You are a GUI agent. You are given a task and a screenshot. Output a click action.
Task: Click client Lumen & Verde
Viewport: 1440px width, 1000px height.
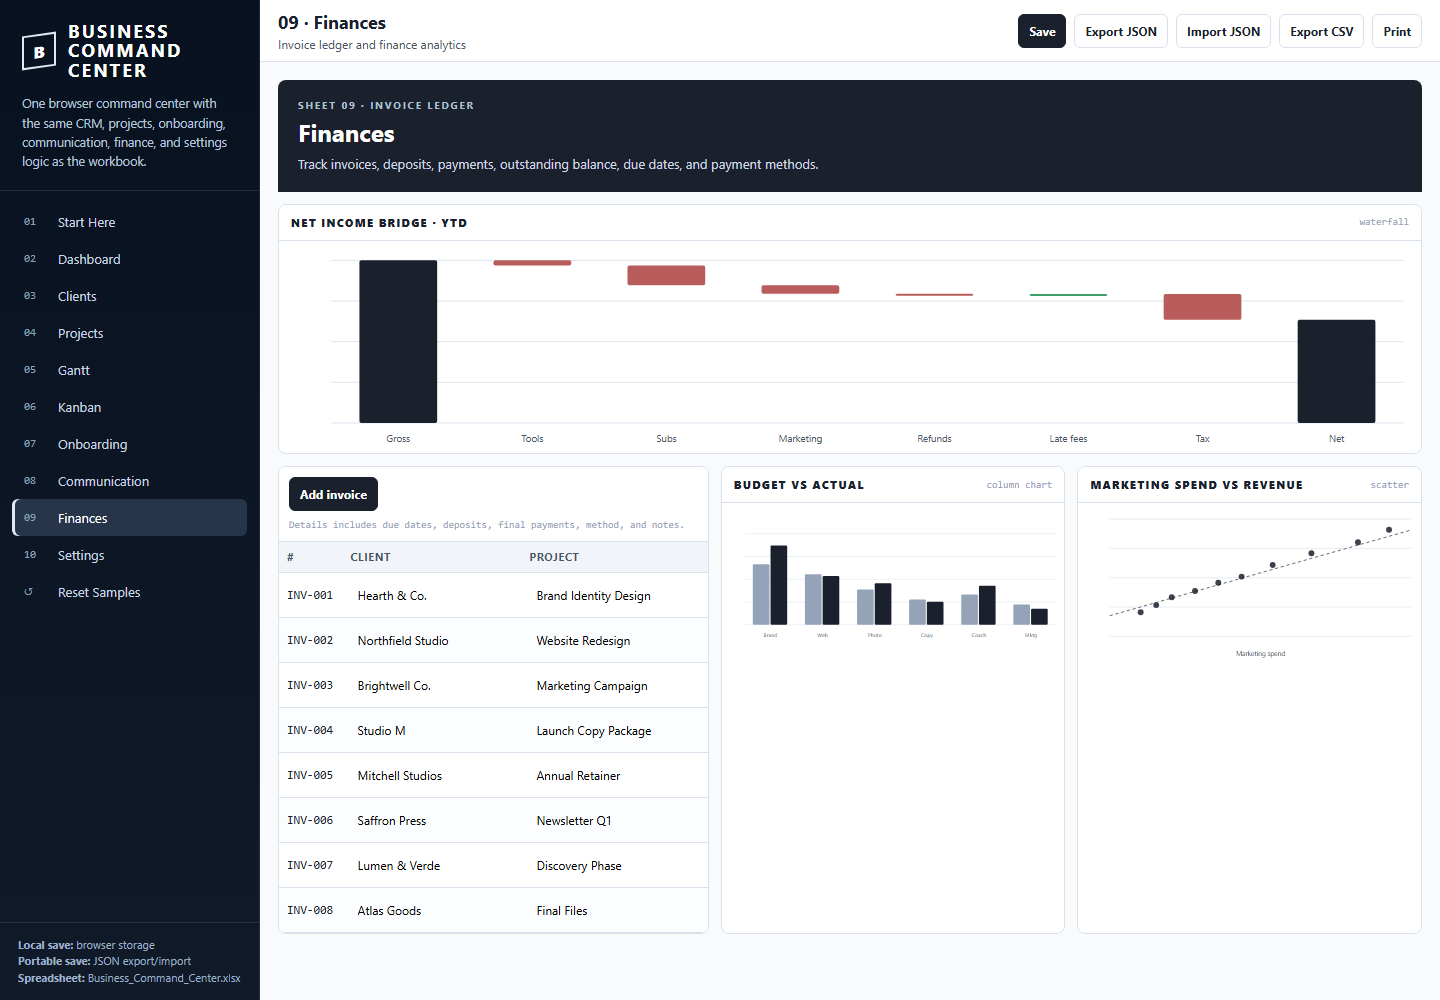point(398,865)
